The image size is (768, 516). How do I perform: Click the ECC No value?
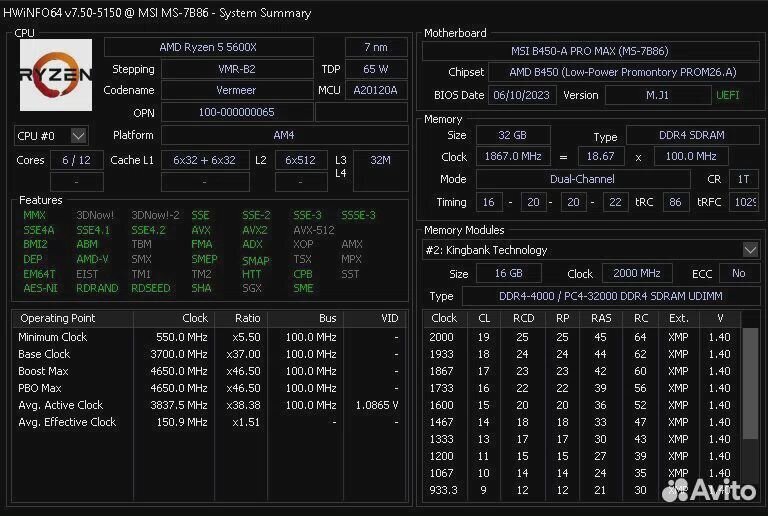coord(739,273)
